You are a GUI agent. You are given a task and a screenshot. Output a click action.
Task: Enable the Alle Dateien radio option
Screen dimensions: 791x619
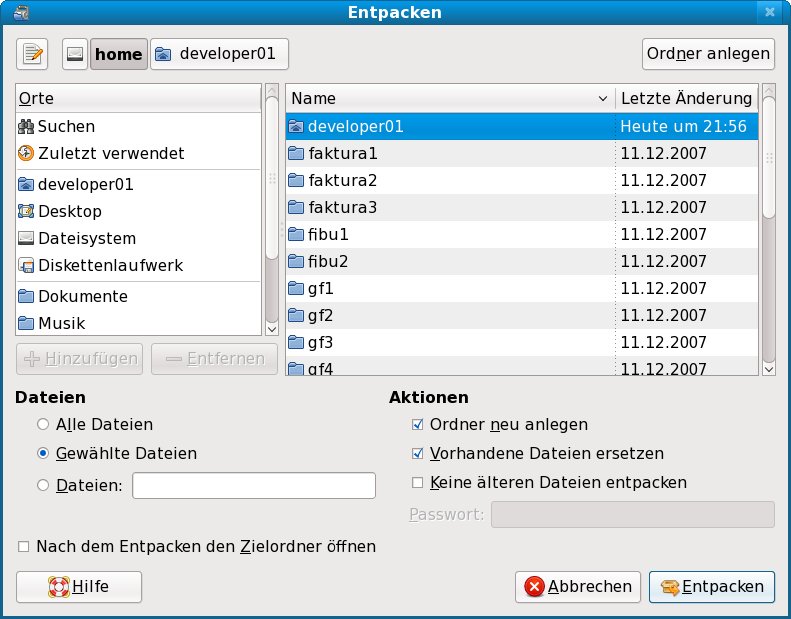pyautogui.click(x=43, y=425)
